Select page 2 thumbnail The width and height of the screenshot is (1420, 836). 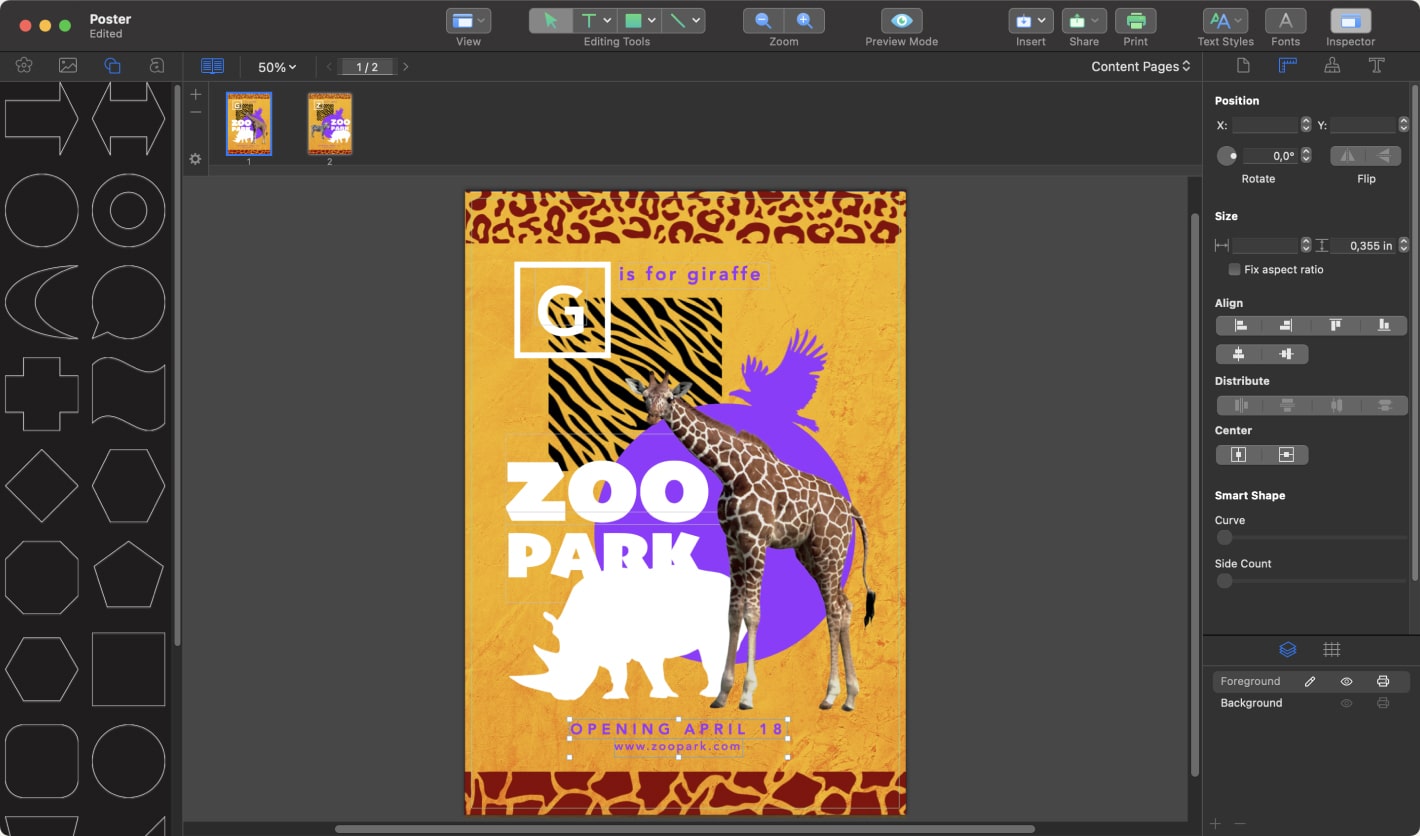pos(330,122)
